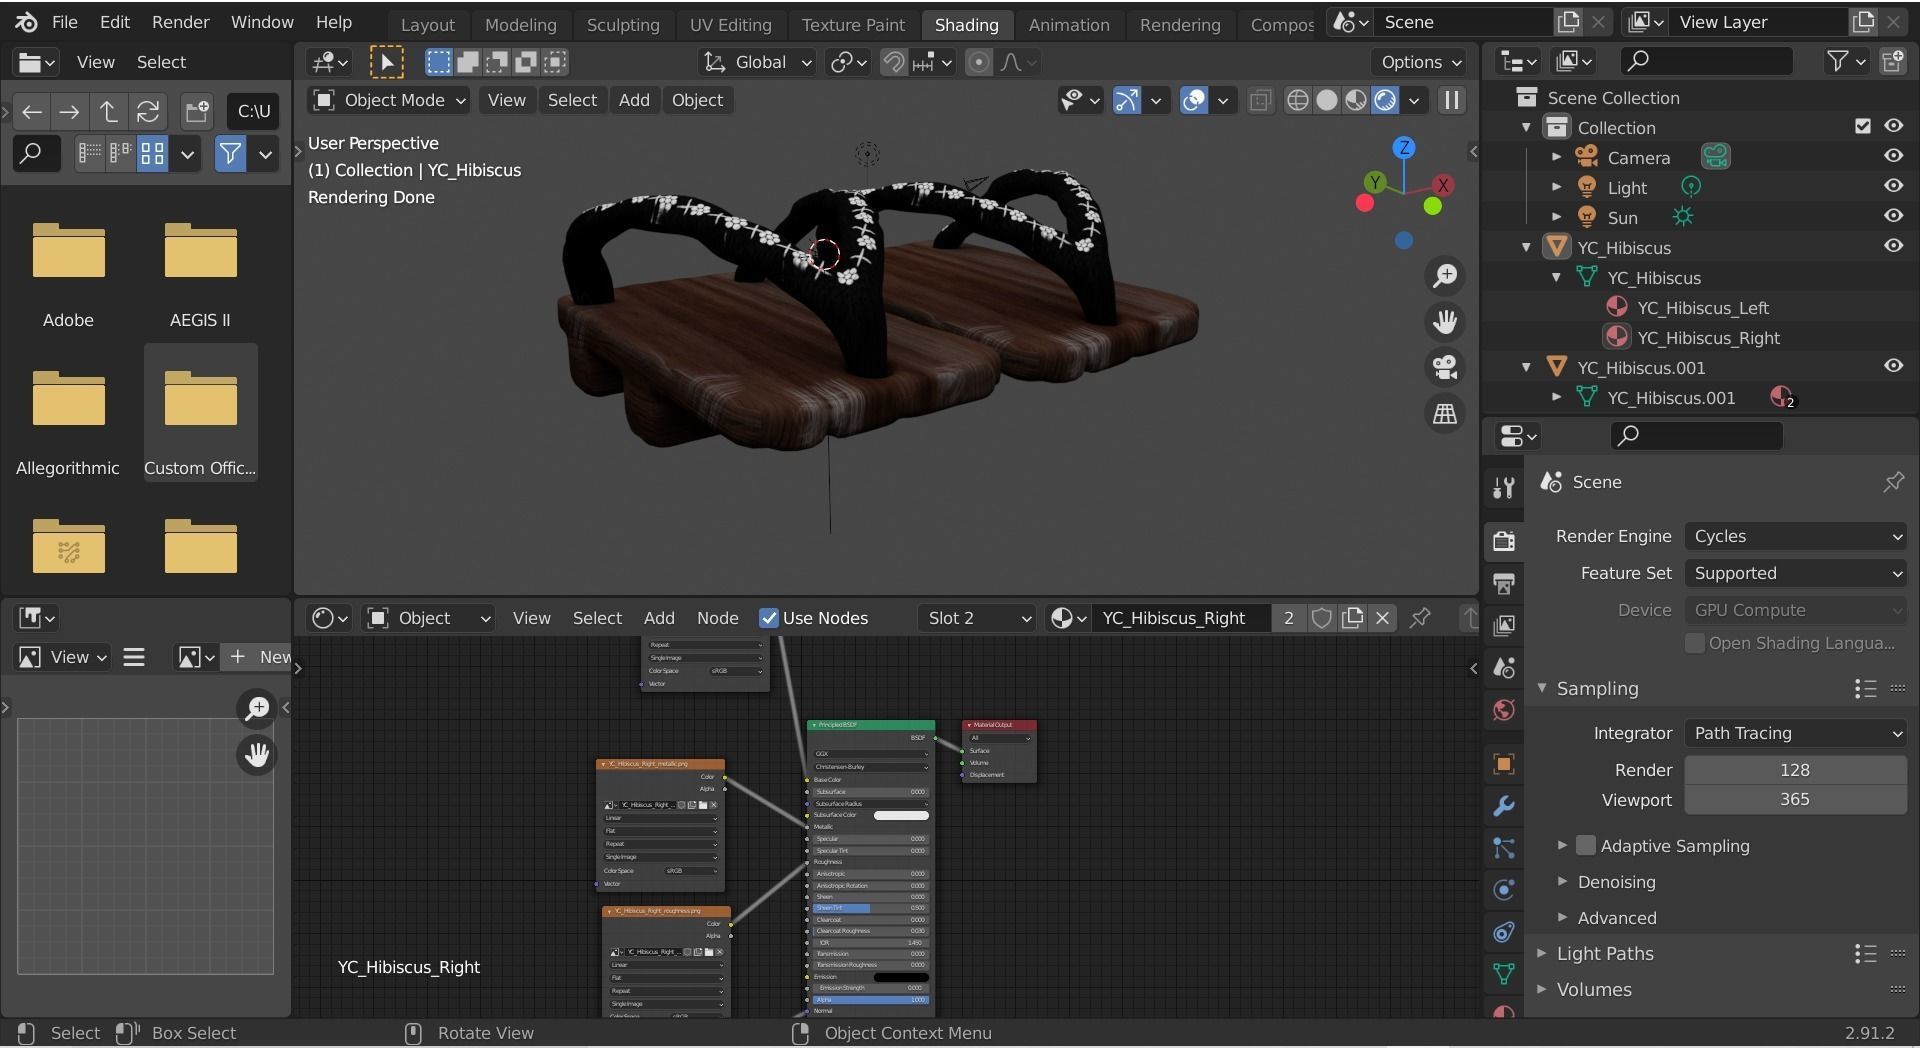
Task: Open node editor Node menu
Action: [717, 618]
